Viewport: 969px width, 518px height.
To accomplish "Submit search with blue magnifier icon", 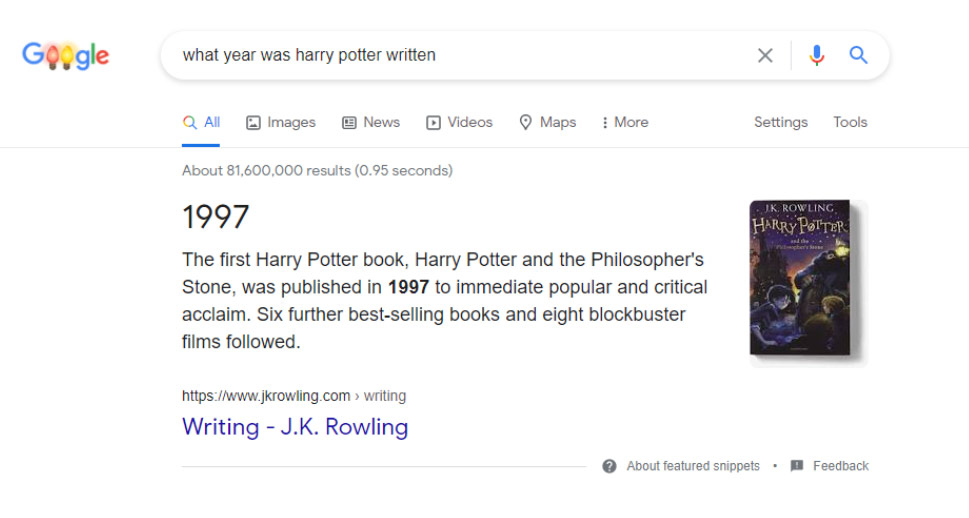I will click(x=858, y=55).
